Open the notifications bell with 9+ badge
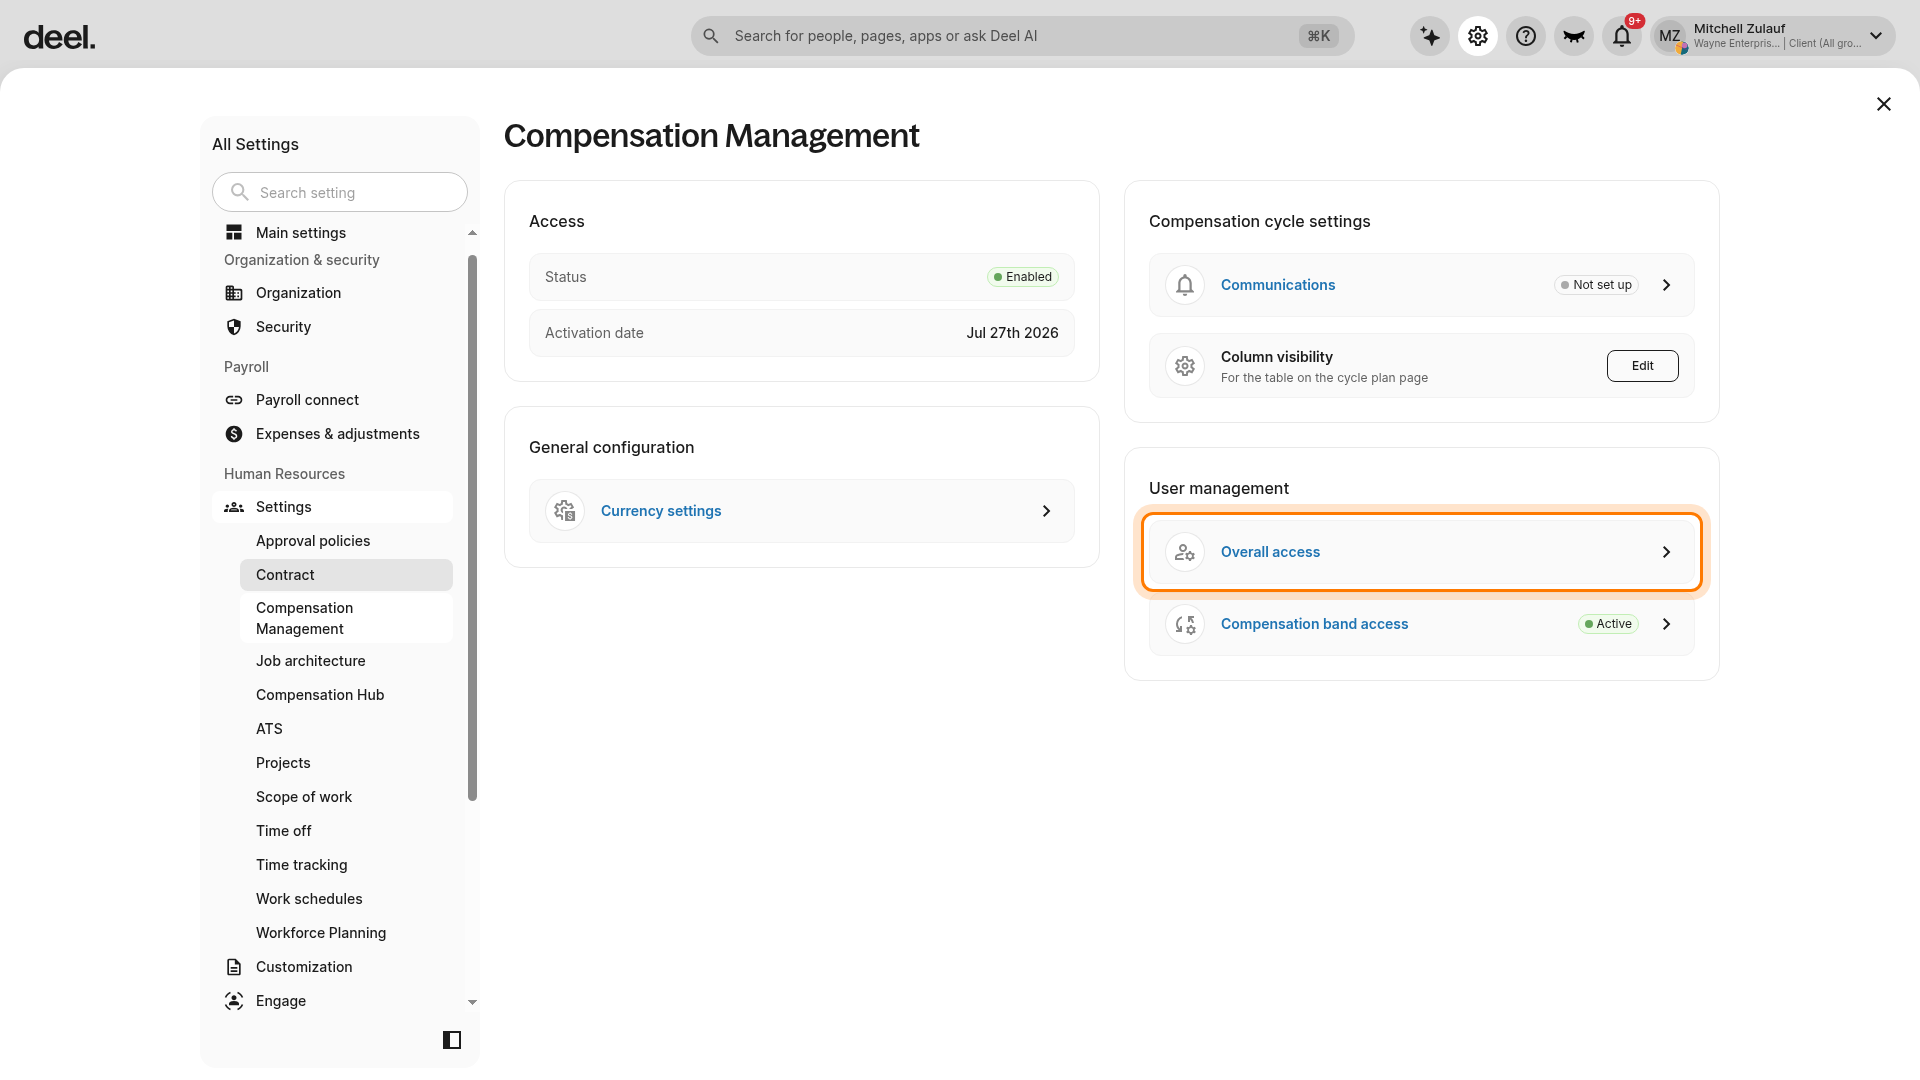The height and width of the screenshot is (1080, 1920). click(1622, 36)
